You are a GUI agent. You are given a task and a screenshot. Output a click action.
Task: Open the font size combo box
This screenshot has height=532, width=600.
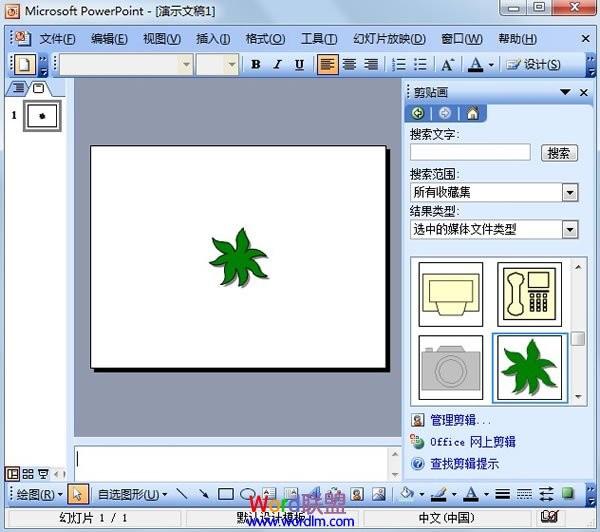(x=217, y=64)
